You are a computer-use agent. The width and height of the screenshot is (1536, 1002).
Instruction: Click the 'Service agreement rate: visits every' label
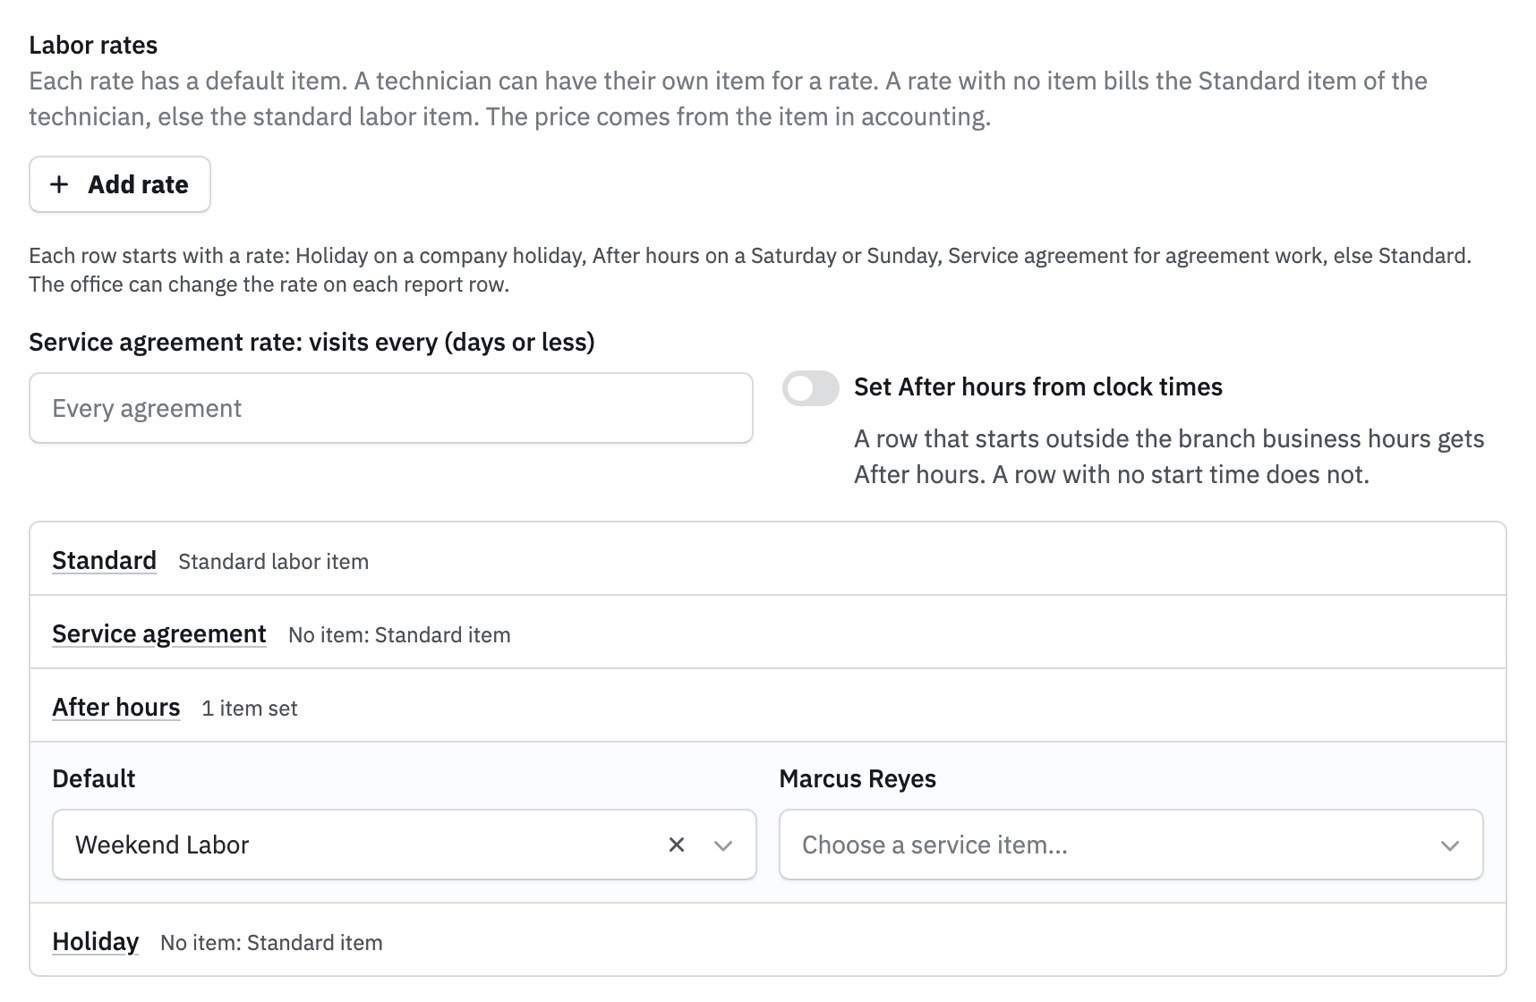click(312, 342)
